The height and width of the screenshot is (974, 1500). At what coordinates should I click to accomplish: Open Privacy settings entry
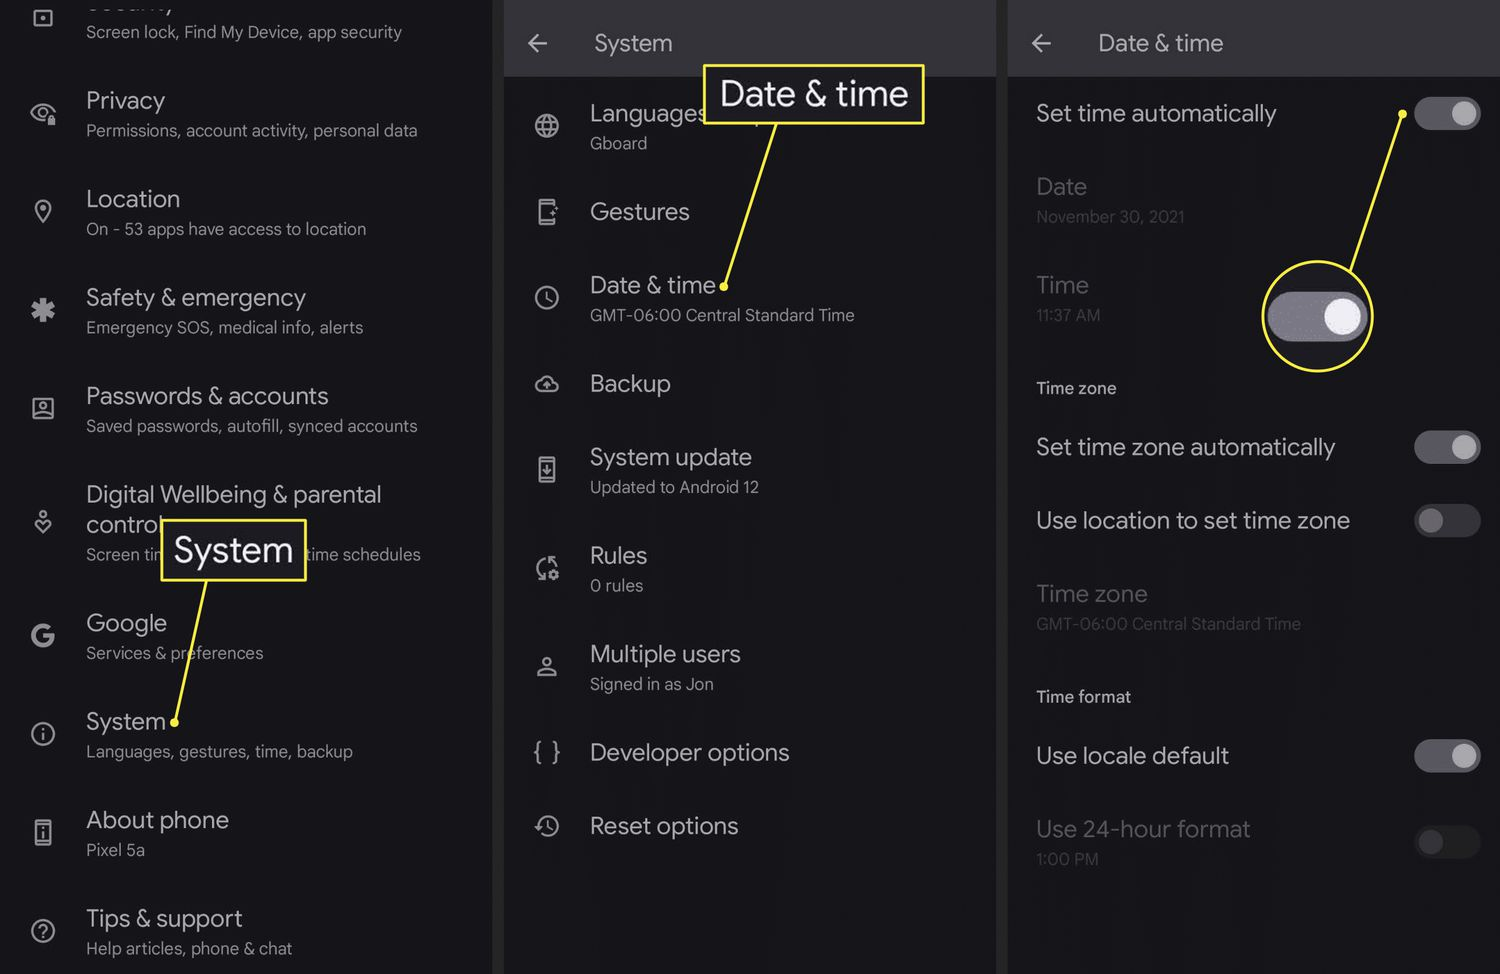tap(250, 114)
